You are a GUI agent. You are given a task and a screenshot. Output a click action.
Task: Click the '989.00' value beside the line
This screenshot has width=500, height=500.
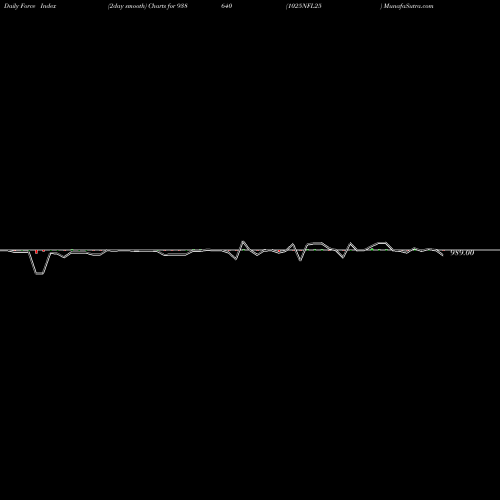point(462,253)
